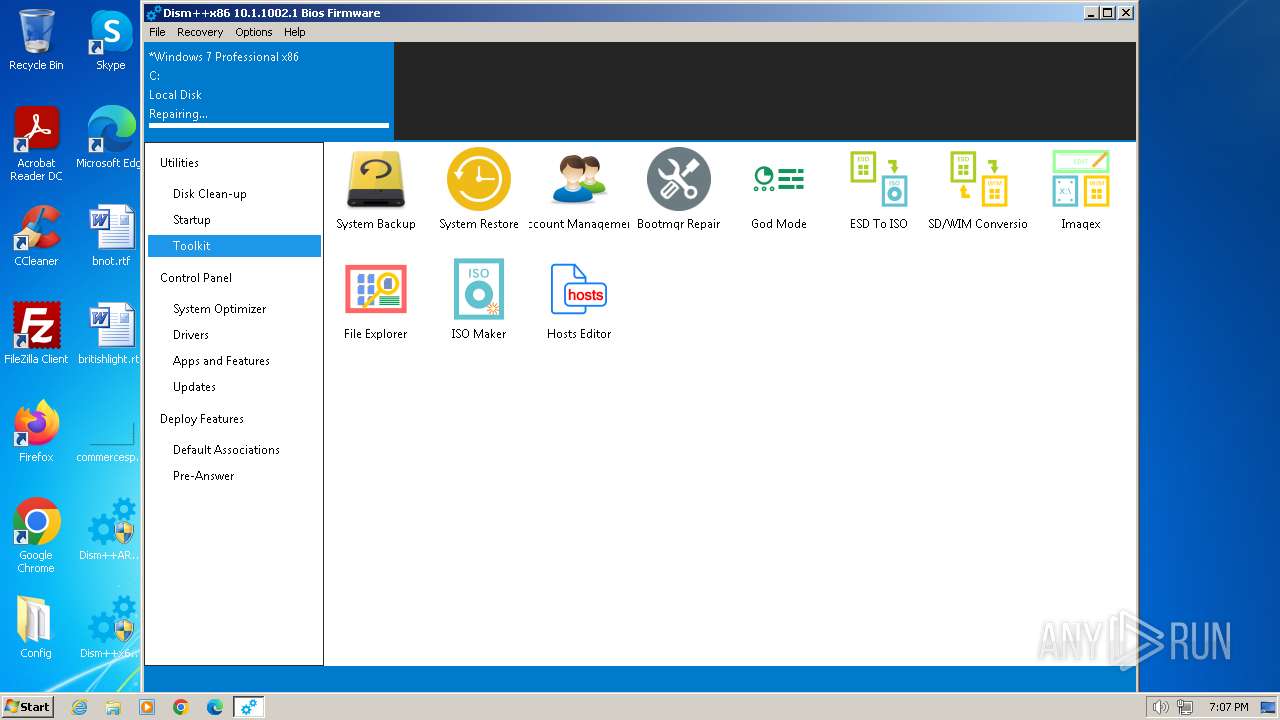Select the Microsoft Edge desktop shortcut
This screenshot has width=1280, height=720.
click(108, 138)
